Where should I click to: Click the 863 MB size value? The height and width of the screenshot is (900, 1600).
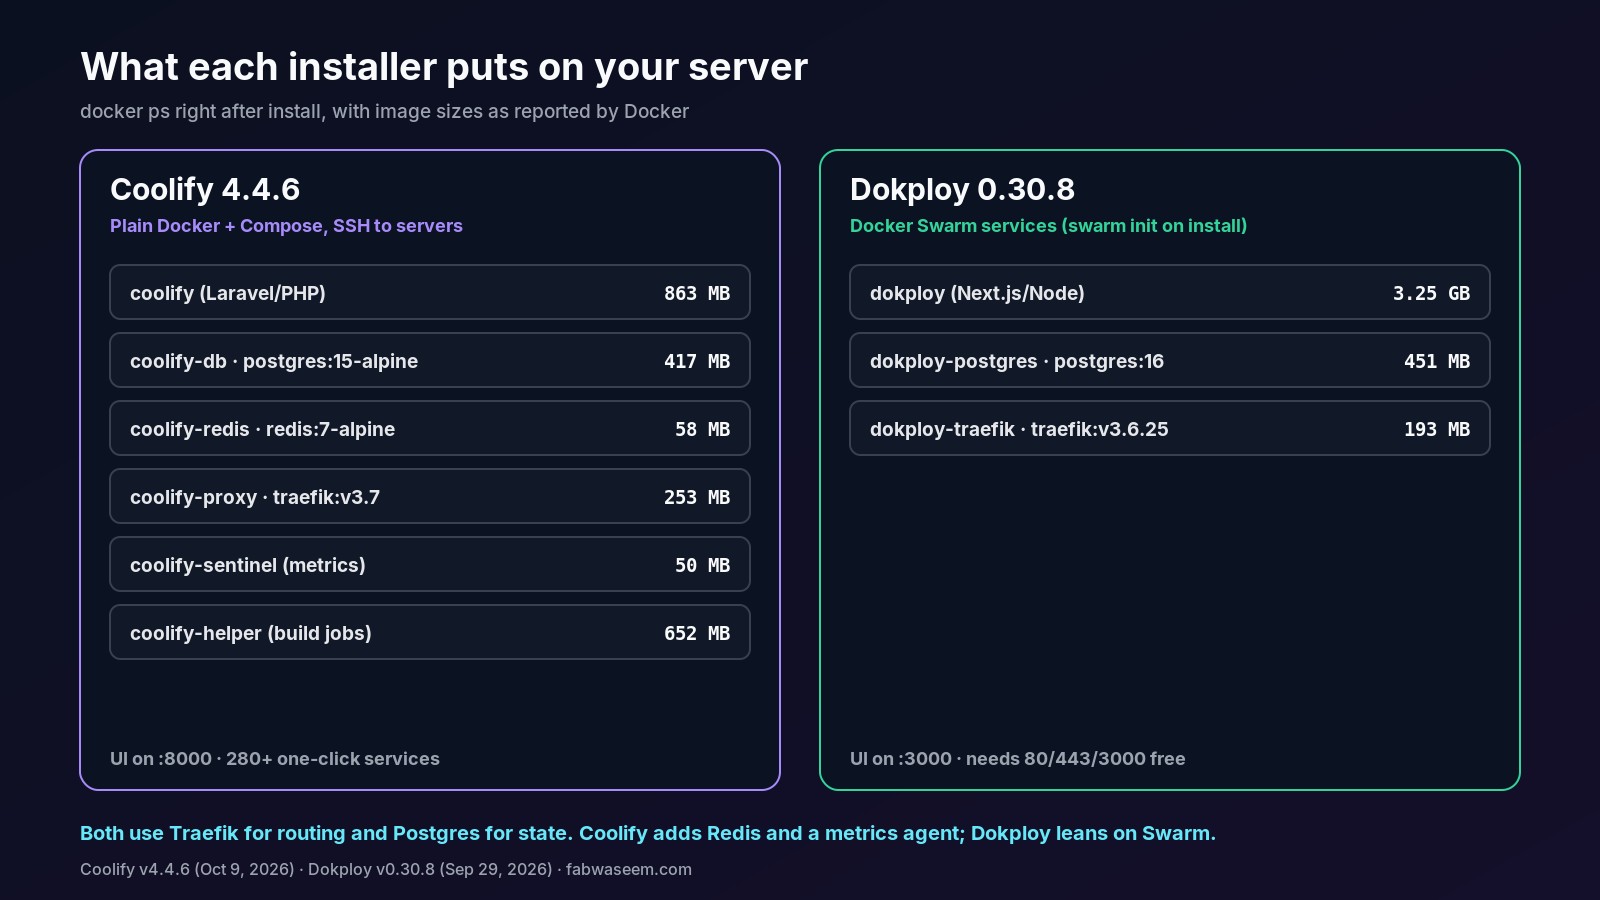(697, 293)
